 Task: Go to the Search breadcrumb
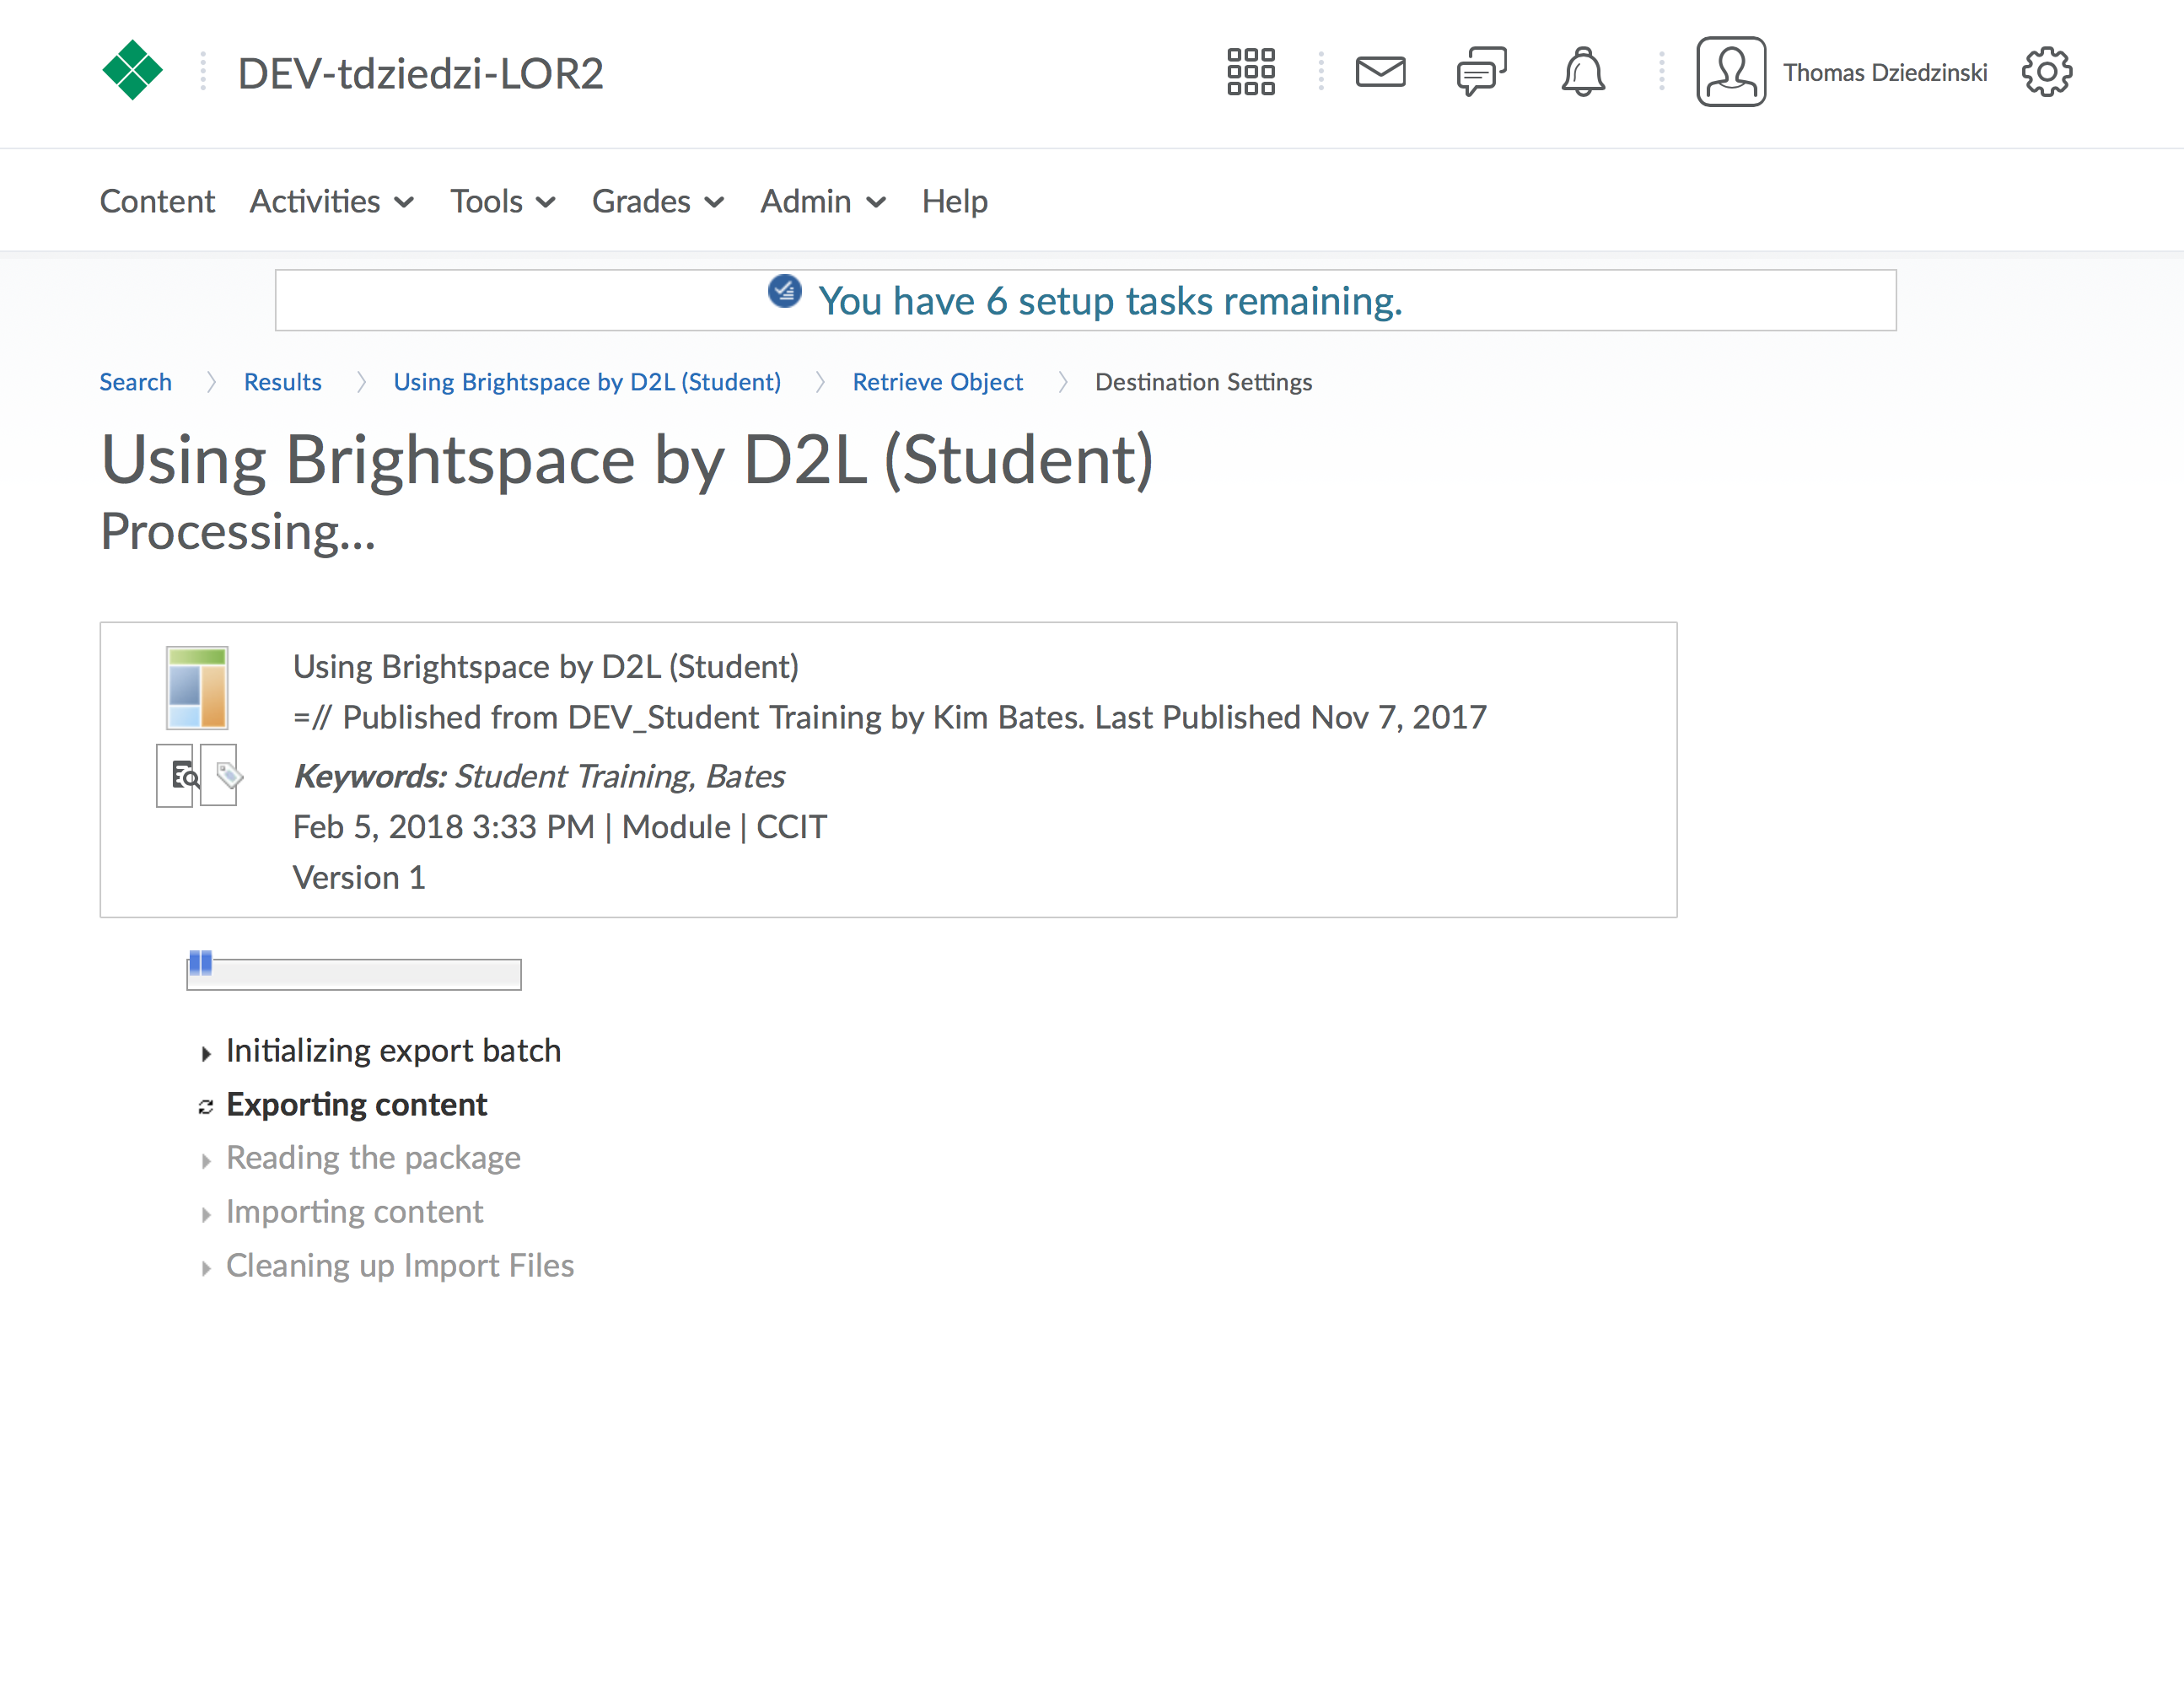136,382
